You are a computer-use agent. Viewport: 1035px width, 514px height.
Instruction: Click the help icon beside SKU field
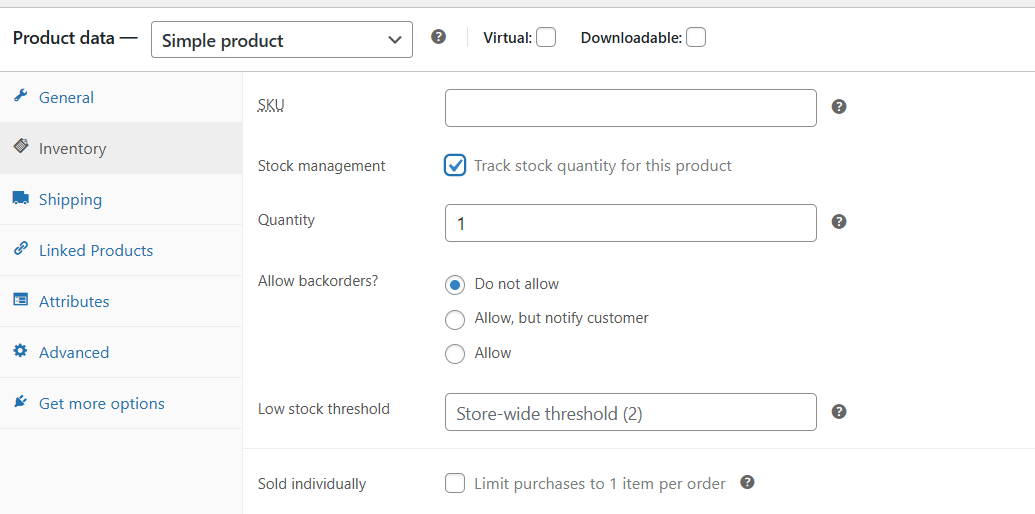pyautogui.click(x=838, y=107)
